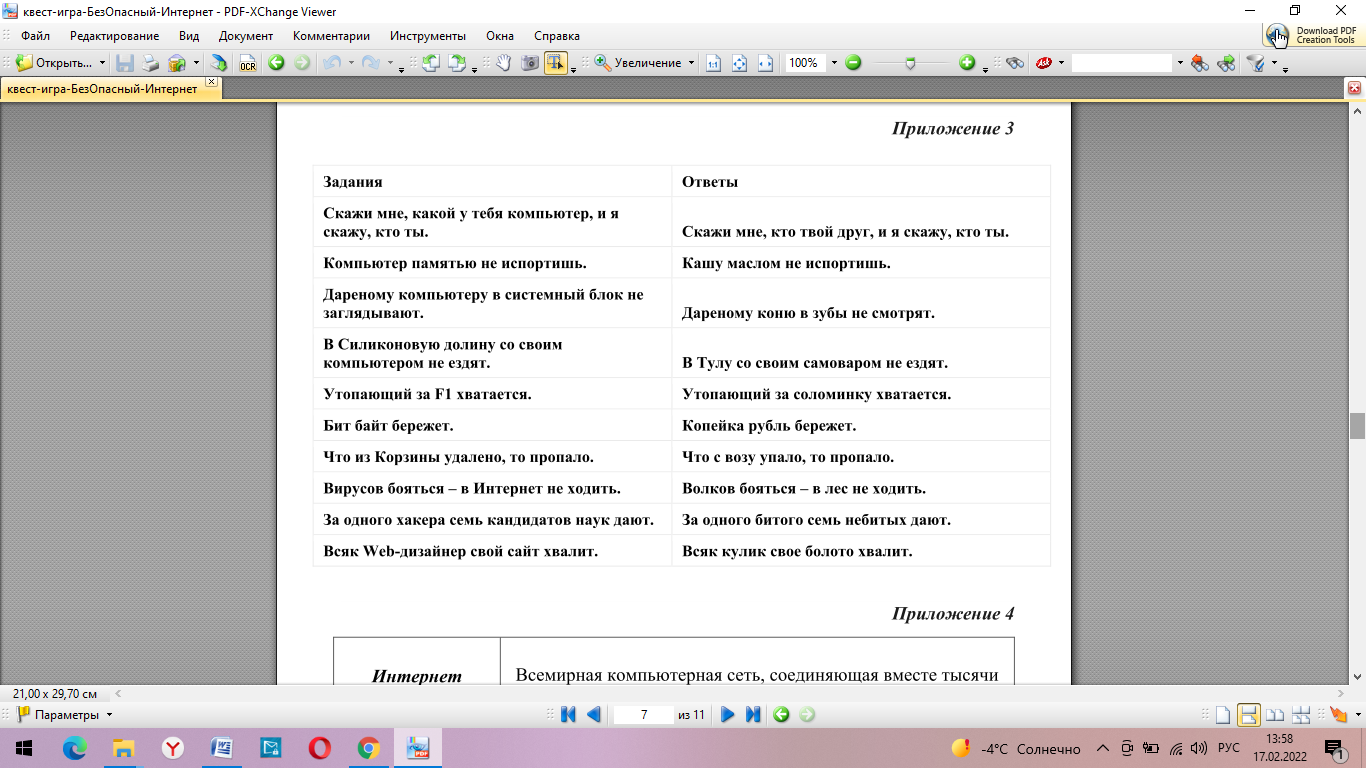Expand the Открыть dropdown arrow
This screenshot has width=1366, height=768.
[x=102, y=63]
